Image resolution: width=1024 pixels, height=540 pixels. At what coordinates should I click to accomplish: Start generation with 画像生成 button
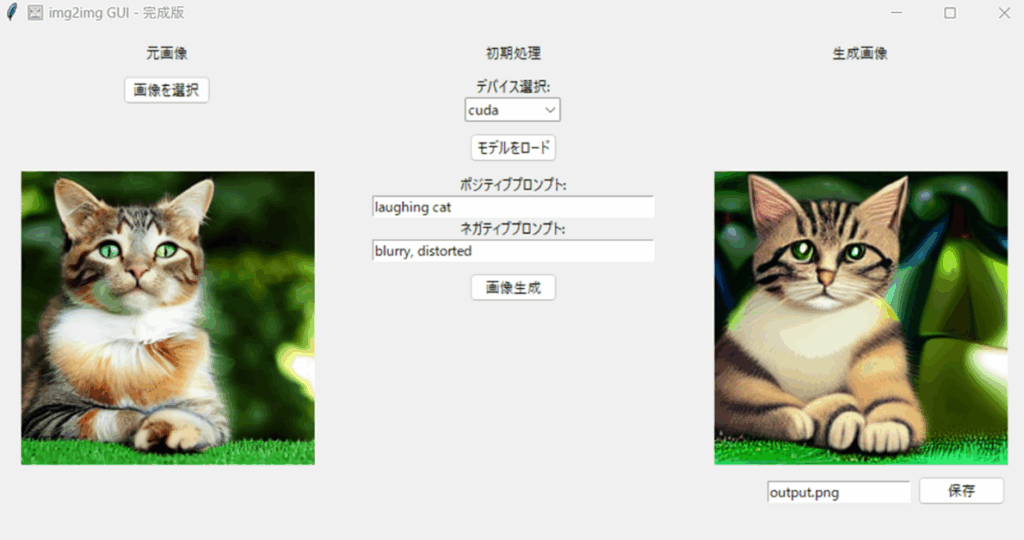513,287
